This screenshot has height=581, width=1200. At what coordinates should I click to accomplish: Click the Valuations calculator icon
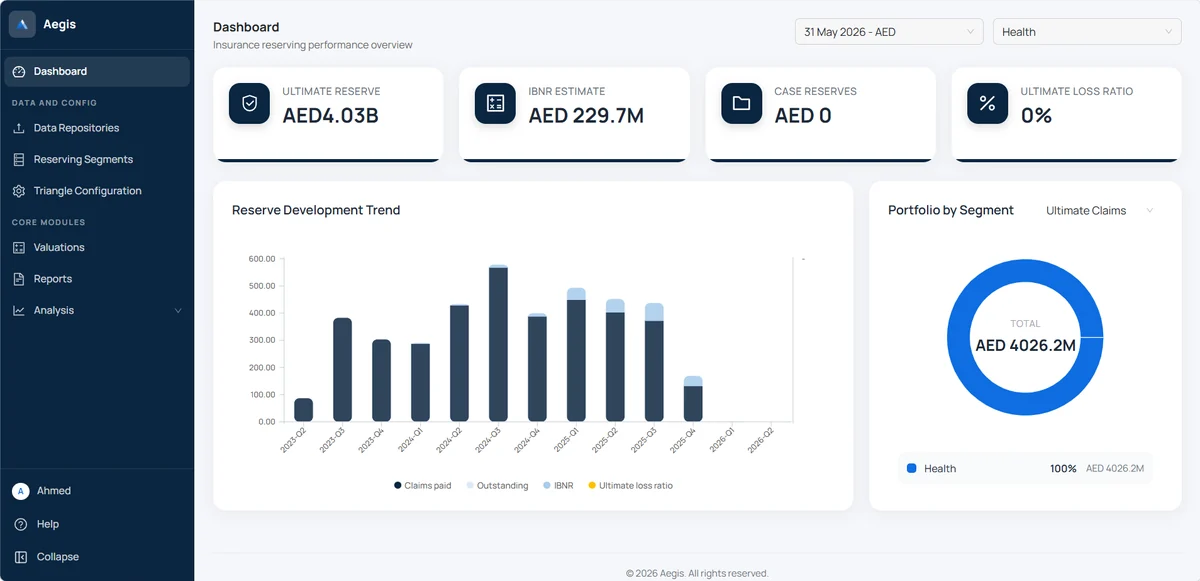click(19, 248)
